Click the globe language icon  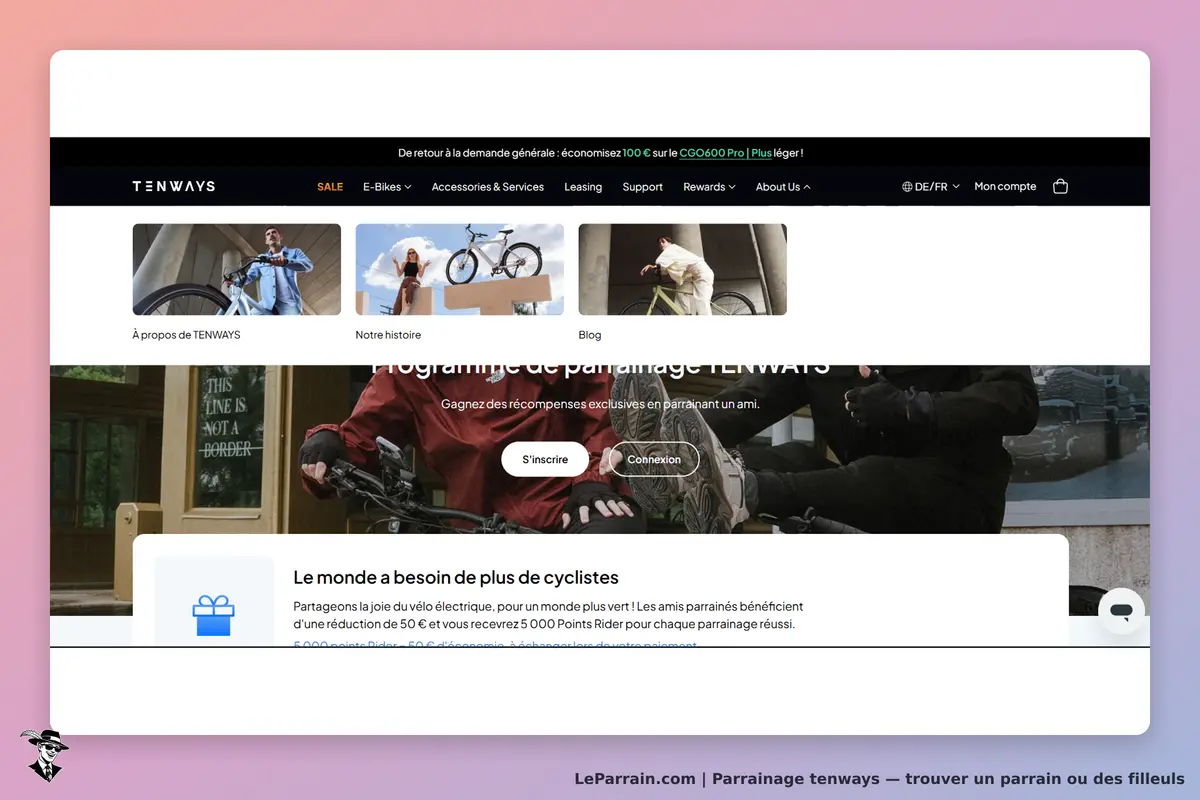pos(907,187)
